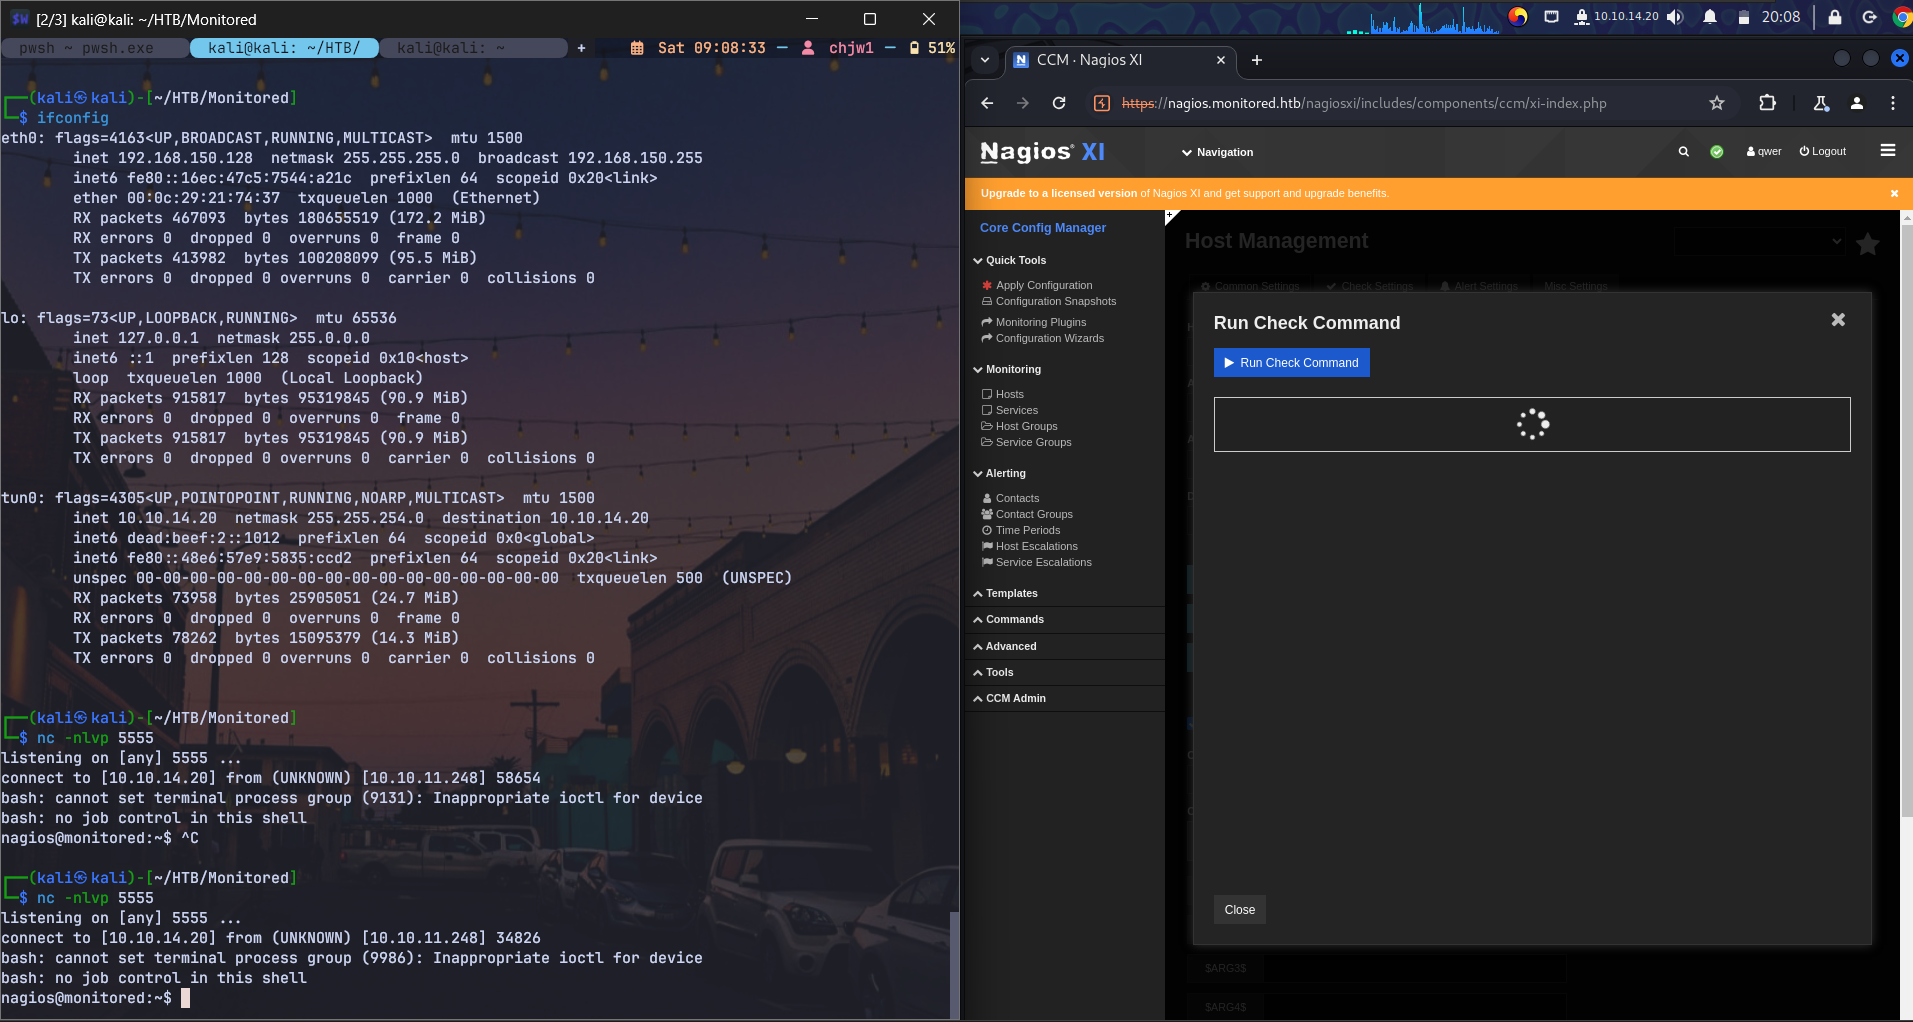
Task: Click the lock screen icon in the panel
Action: tap(1835, 17)
